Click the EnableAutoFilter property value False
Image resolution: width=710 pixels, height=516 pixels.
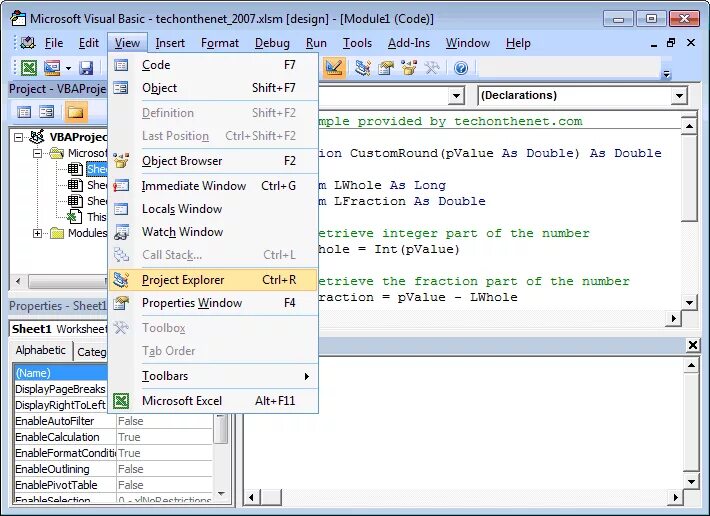[x=164, y=421]
